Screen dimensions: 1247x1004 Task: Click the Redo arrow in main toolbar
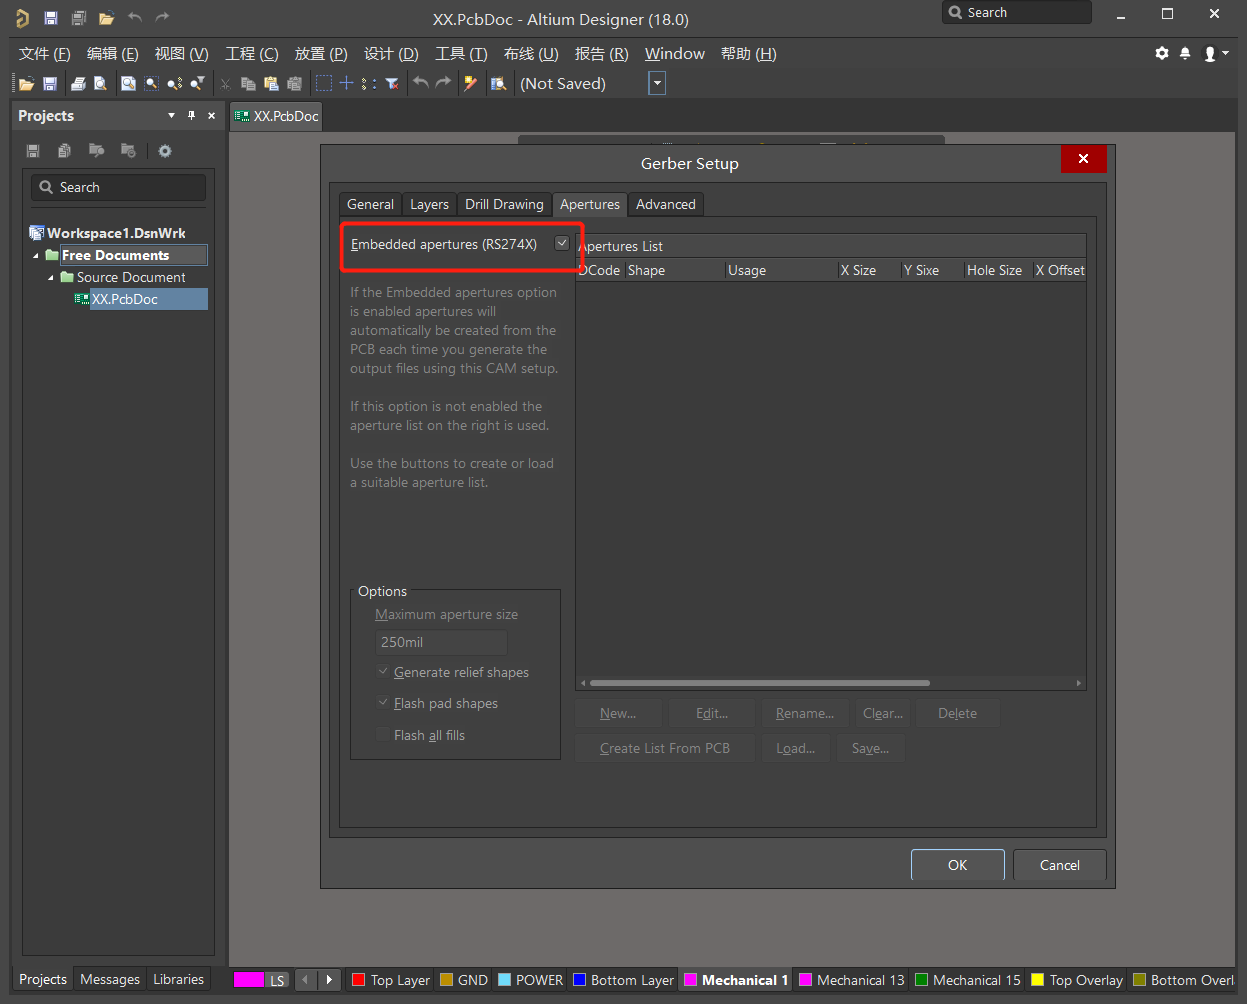tap(443, 84)
